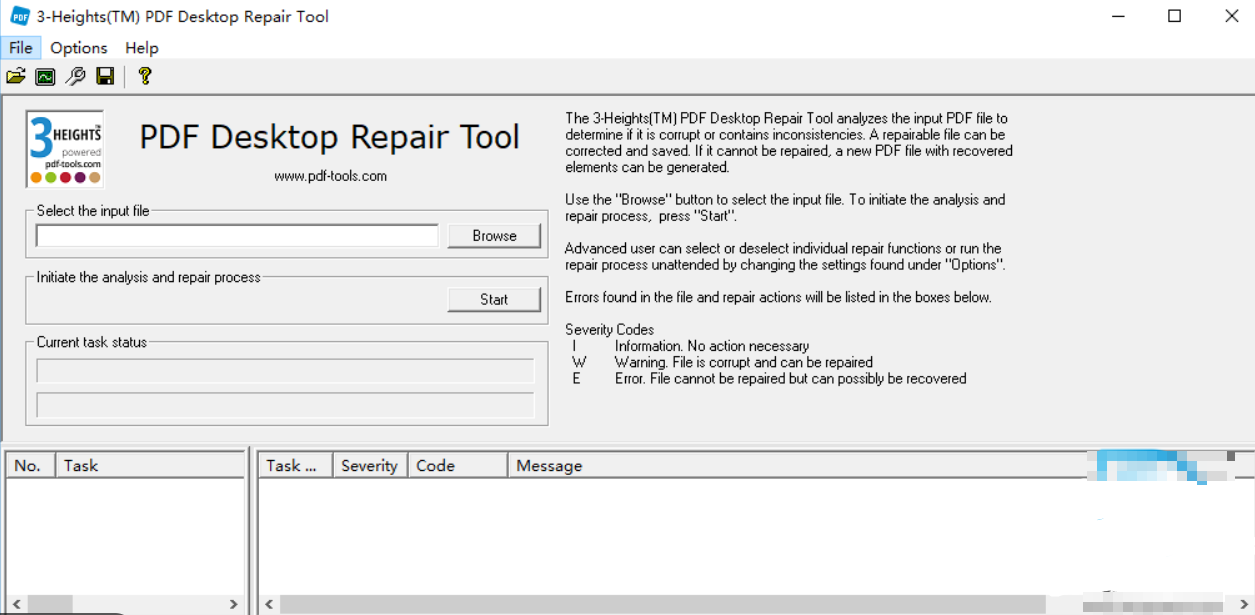Click left arrow of task list scrollbar
This screenshot has width=1255, height=615.
tap(16, 604)
